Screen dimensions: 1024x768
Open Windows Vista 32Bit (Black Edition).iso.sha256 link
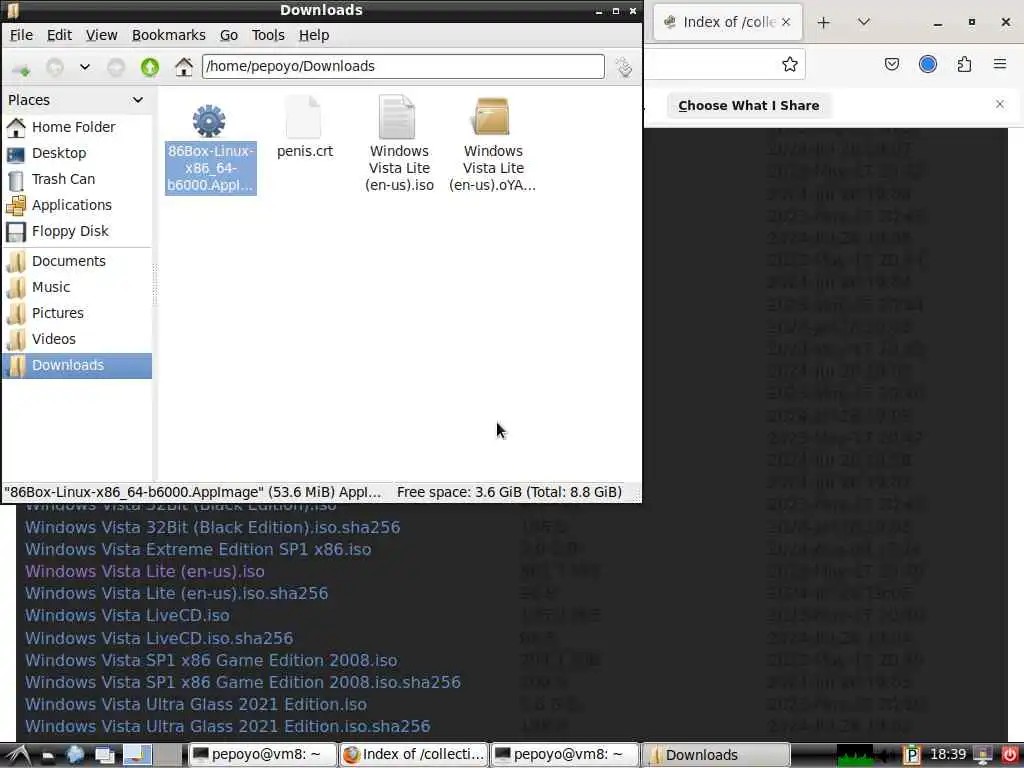(x=212, y=527)
